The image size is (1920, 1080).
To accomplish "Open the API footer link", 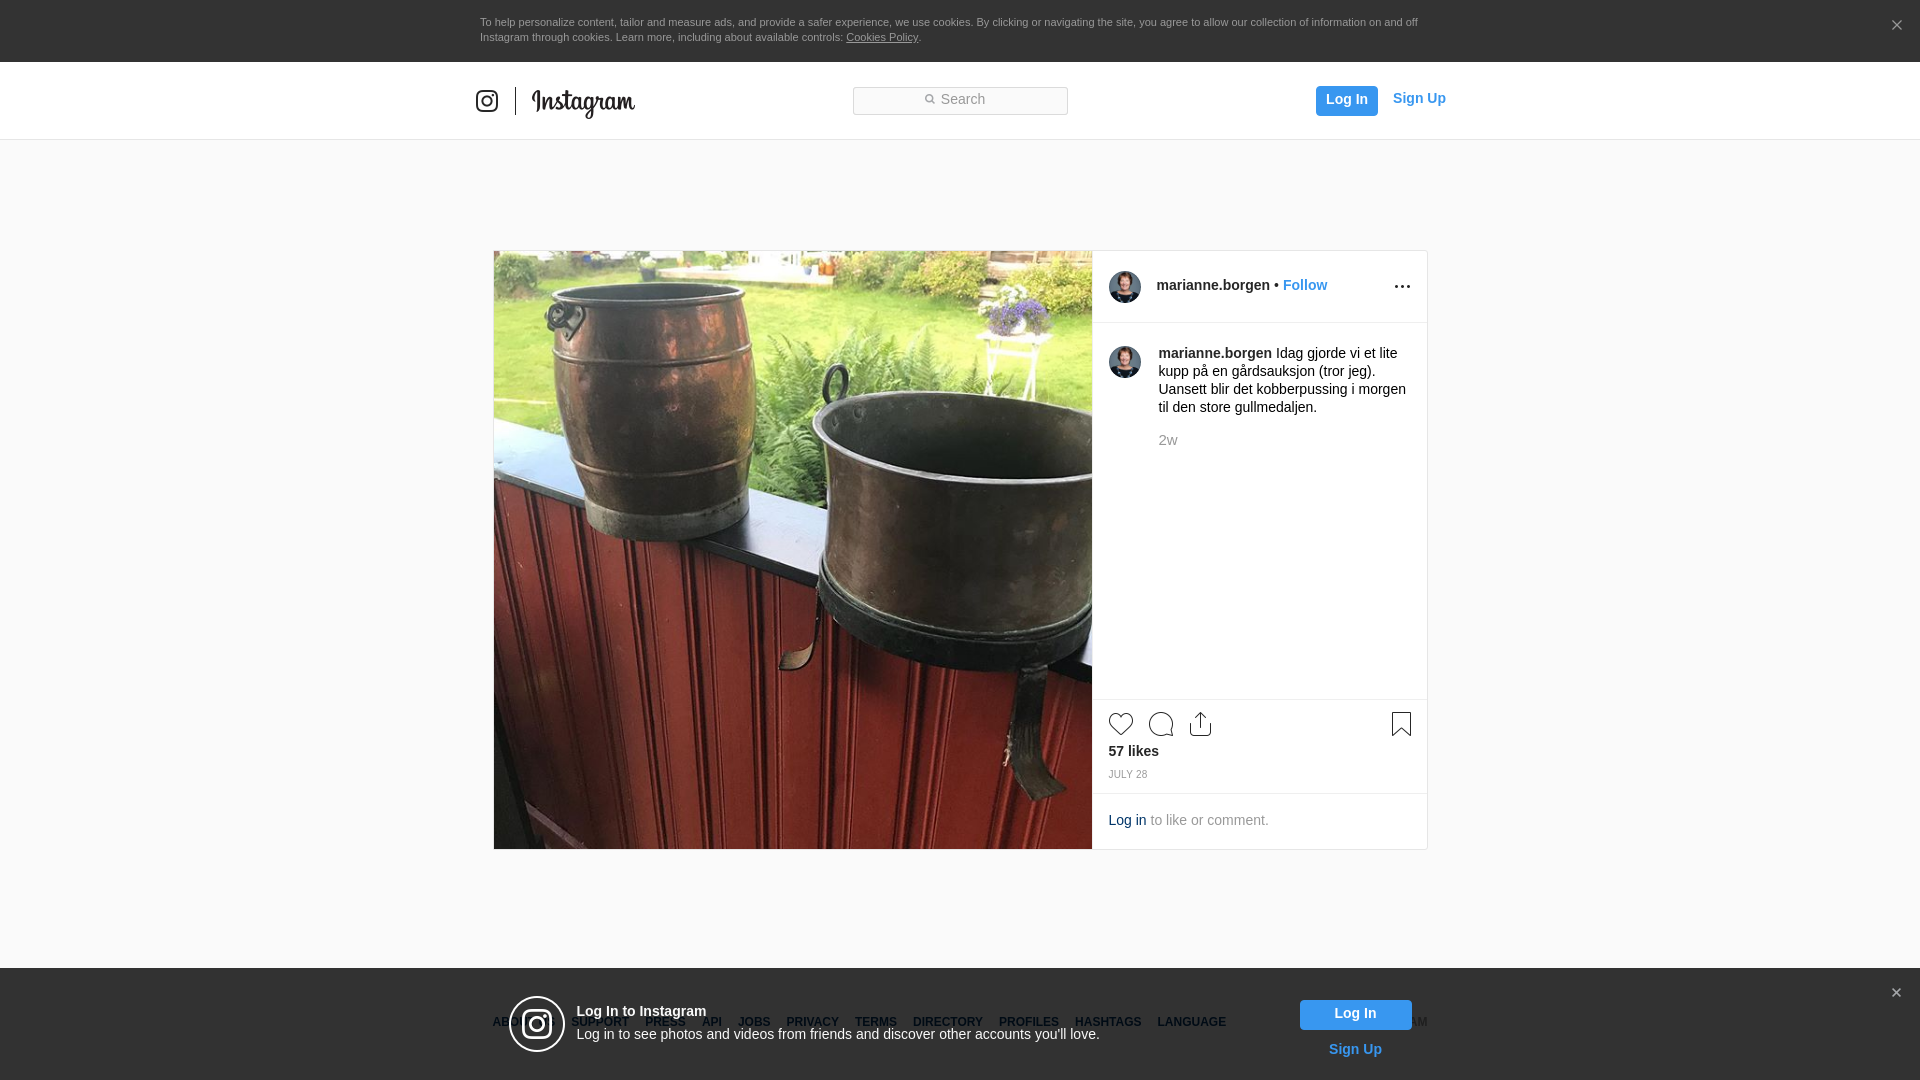I will click(712, 1023).
